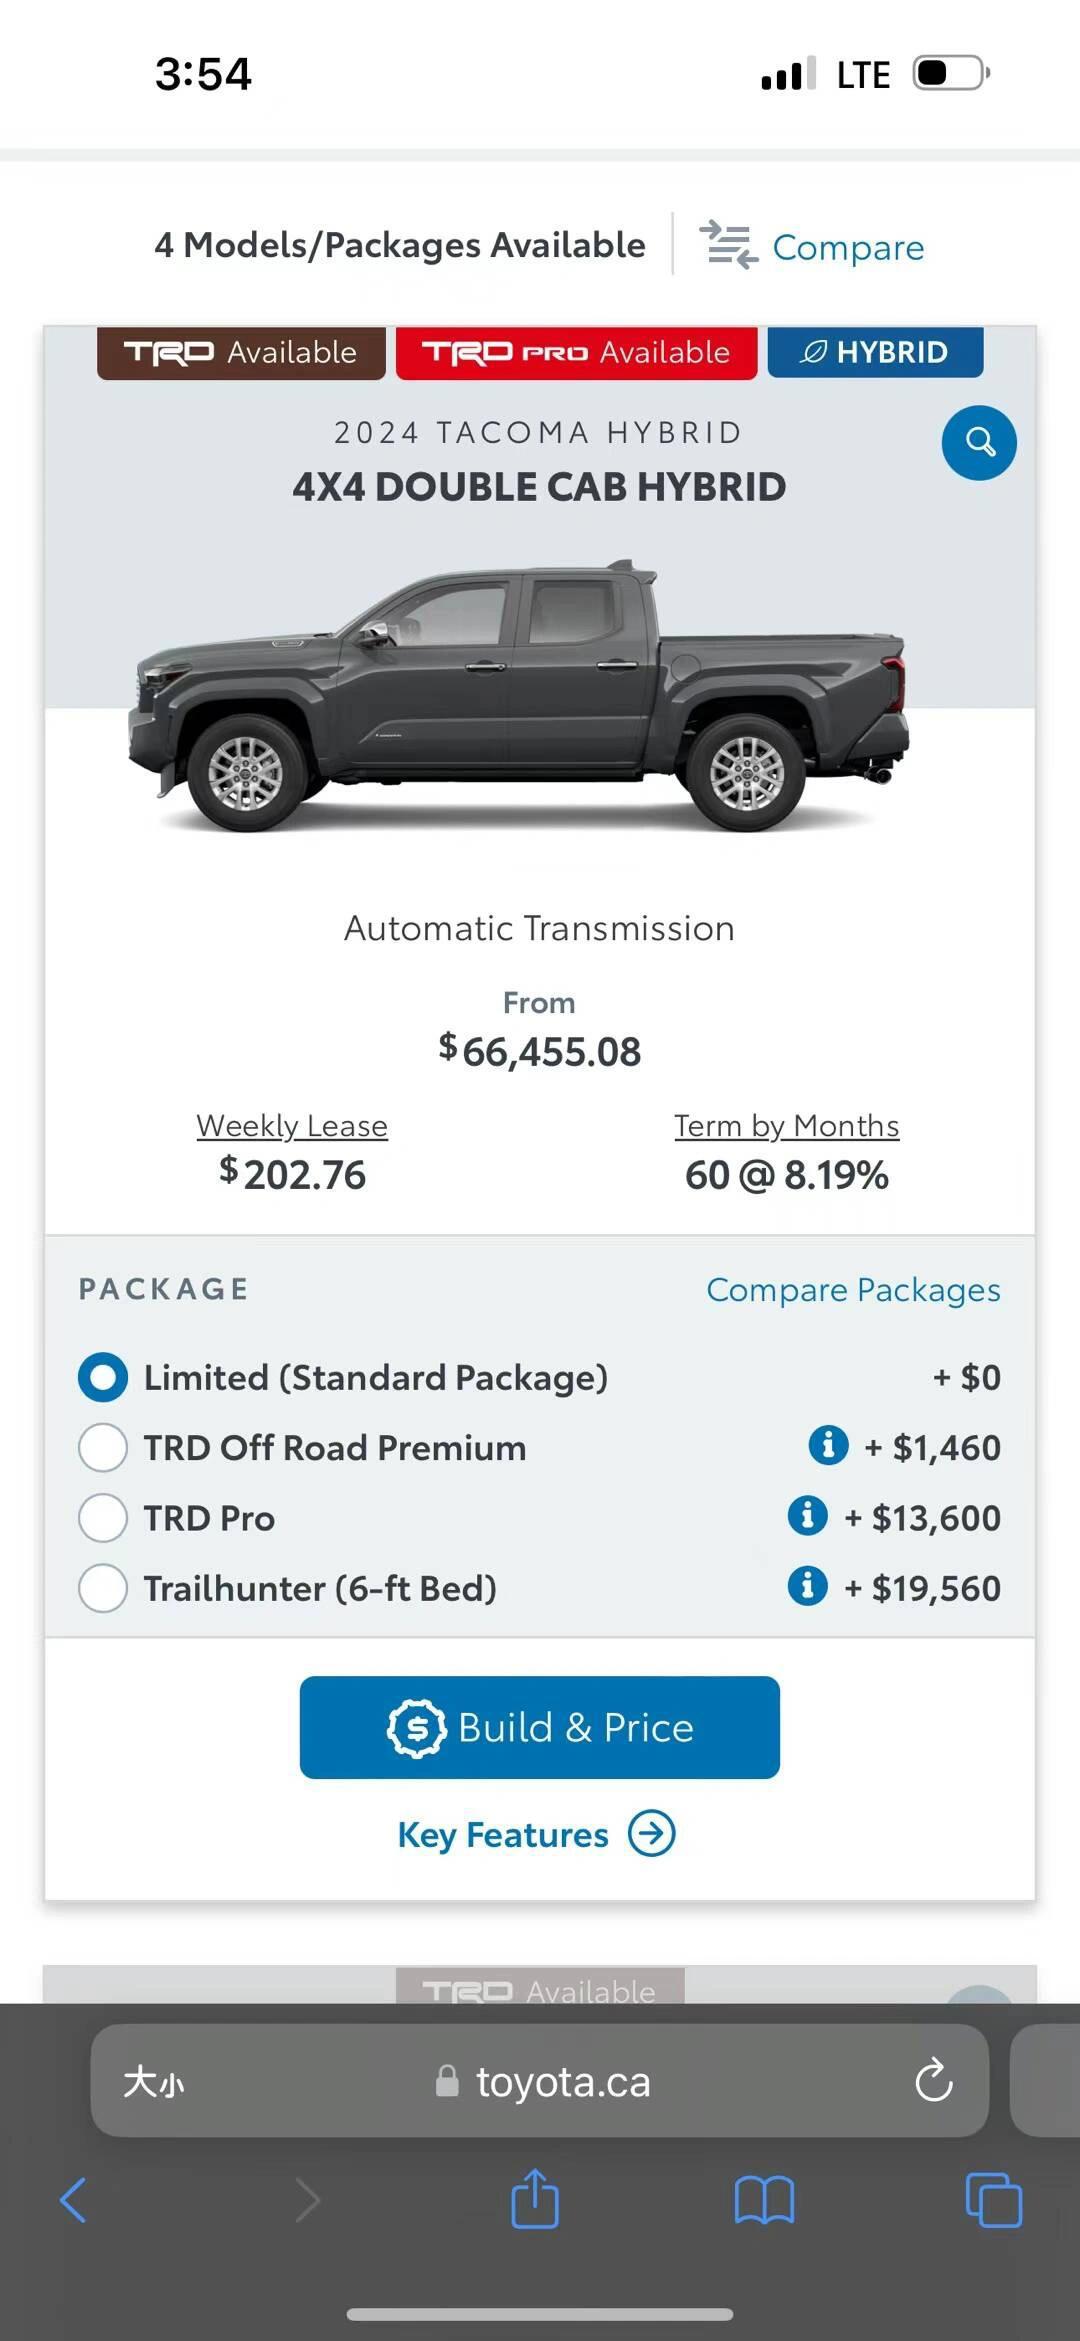Select Trailhunter (6-ft Bed) radio option
Image resolution: width=1080 pixels, height=2341 pixels.
[103, 1587]
